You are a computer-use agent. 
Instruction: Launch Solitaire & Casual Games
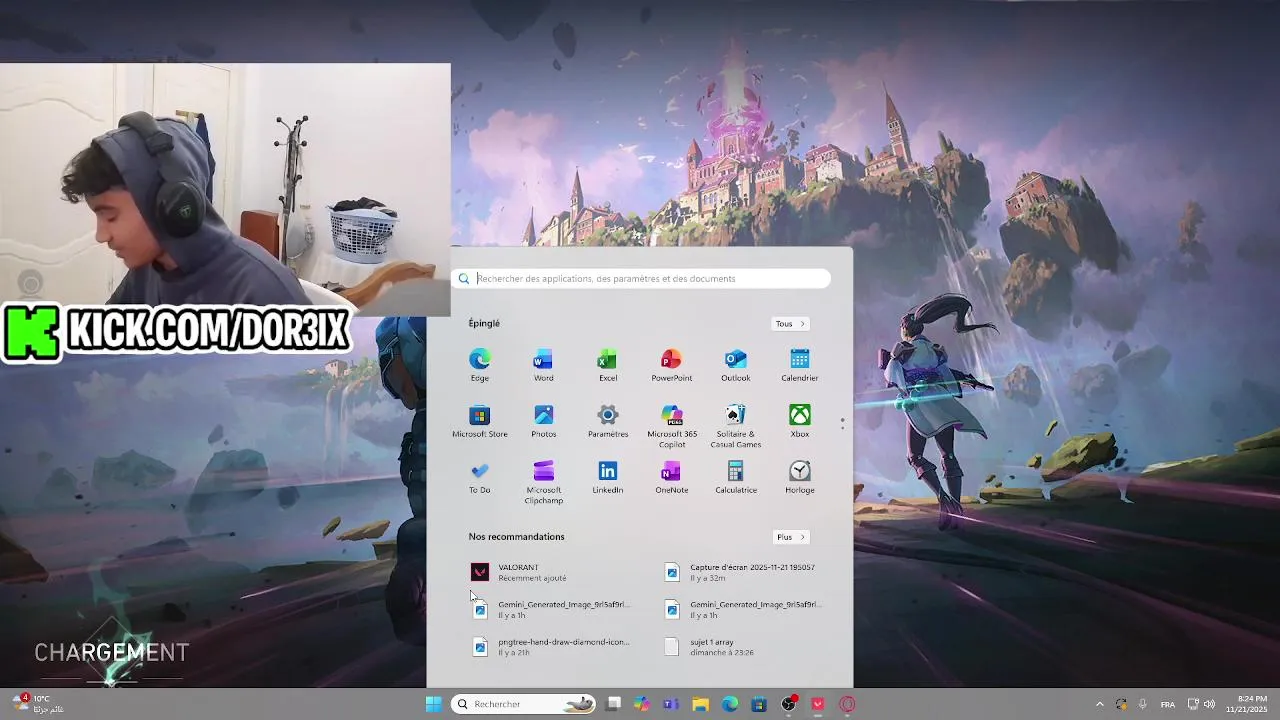pyautogui.click(x=736, y=426)
